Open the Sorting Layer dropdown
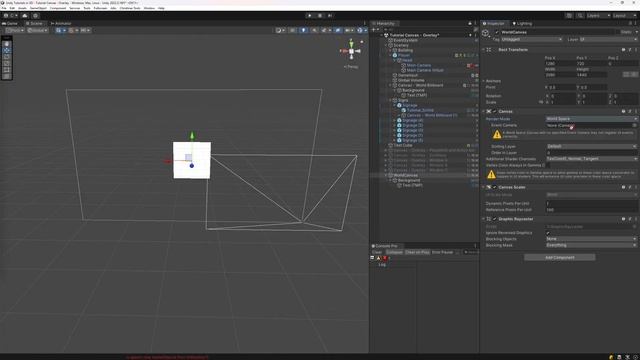The image size is (640, 360). coord(591,146)
